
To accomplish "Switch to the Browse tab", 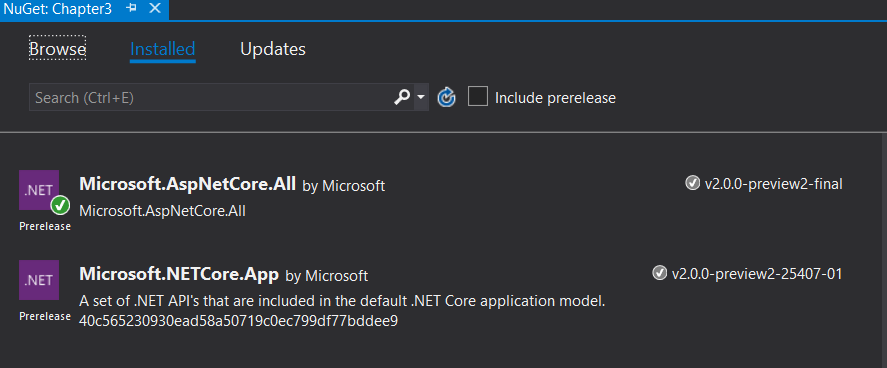I will pos(57,49).
